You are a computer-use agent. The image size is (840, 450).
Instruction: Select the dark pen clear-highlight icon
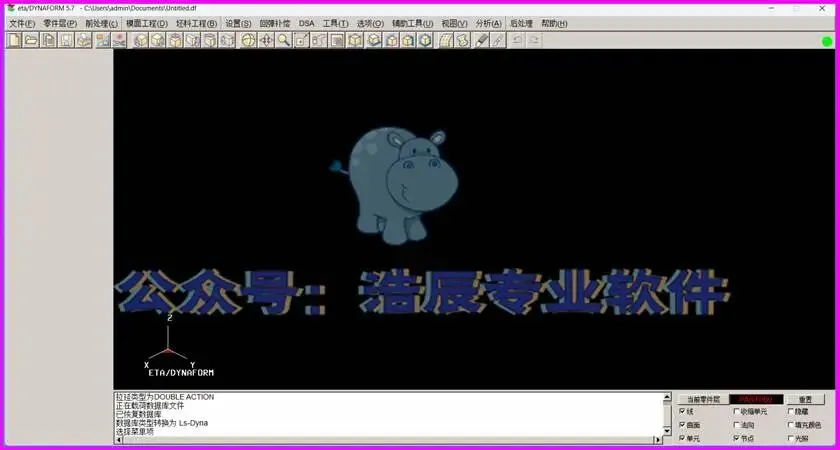(x=482, y=40)
